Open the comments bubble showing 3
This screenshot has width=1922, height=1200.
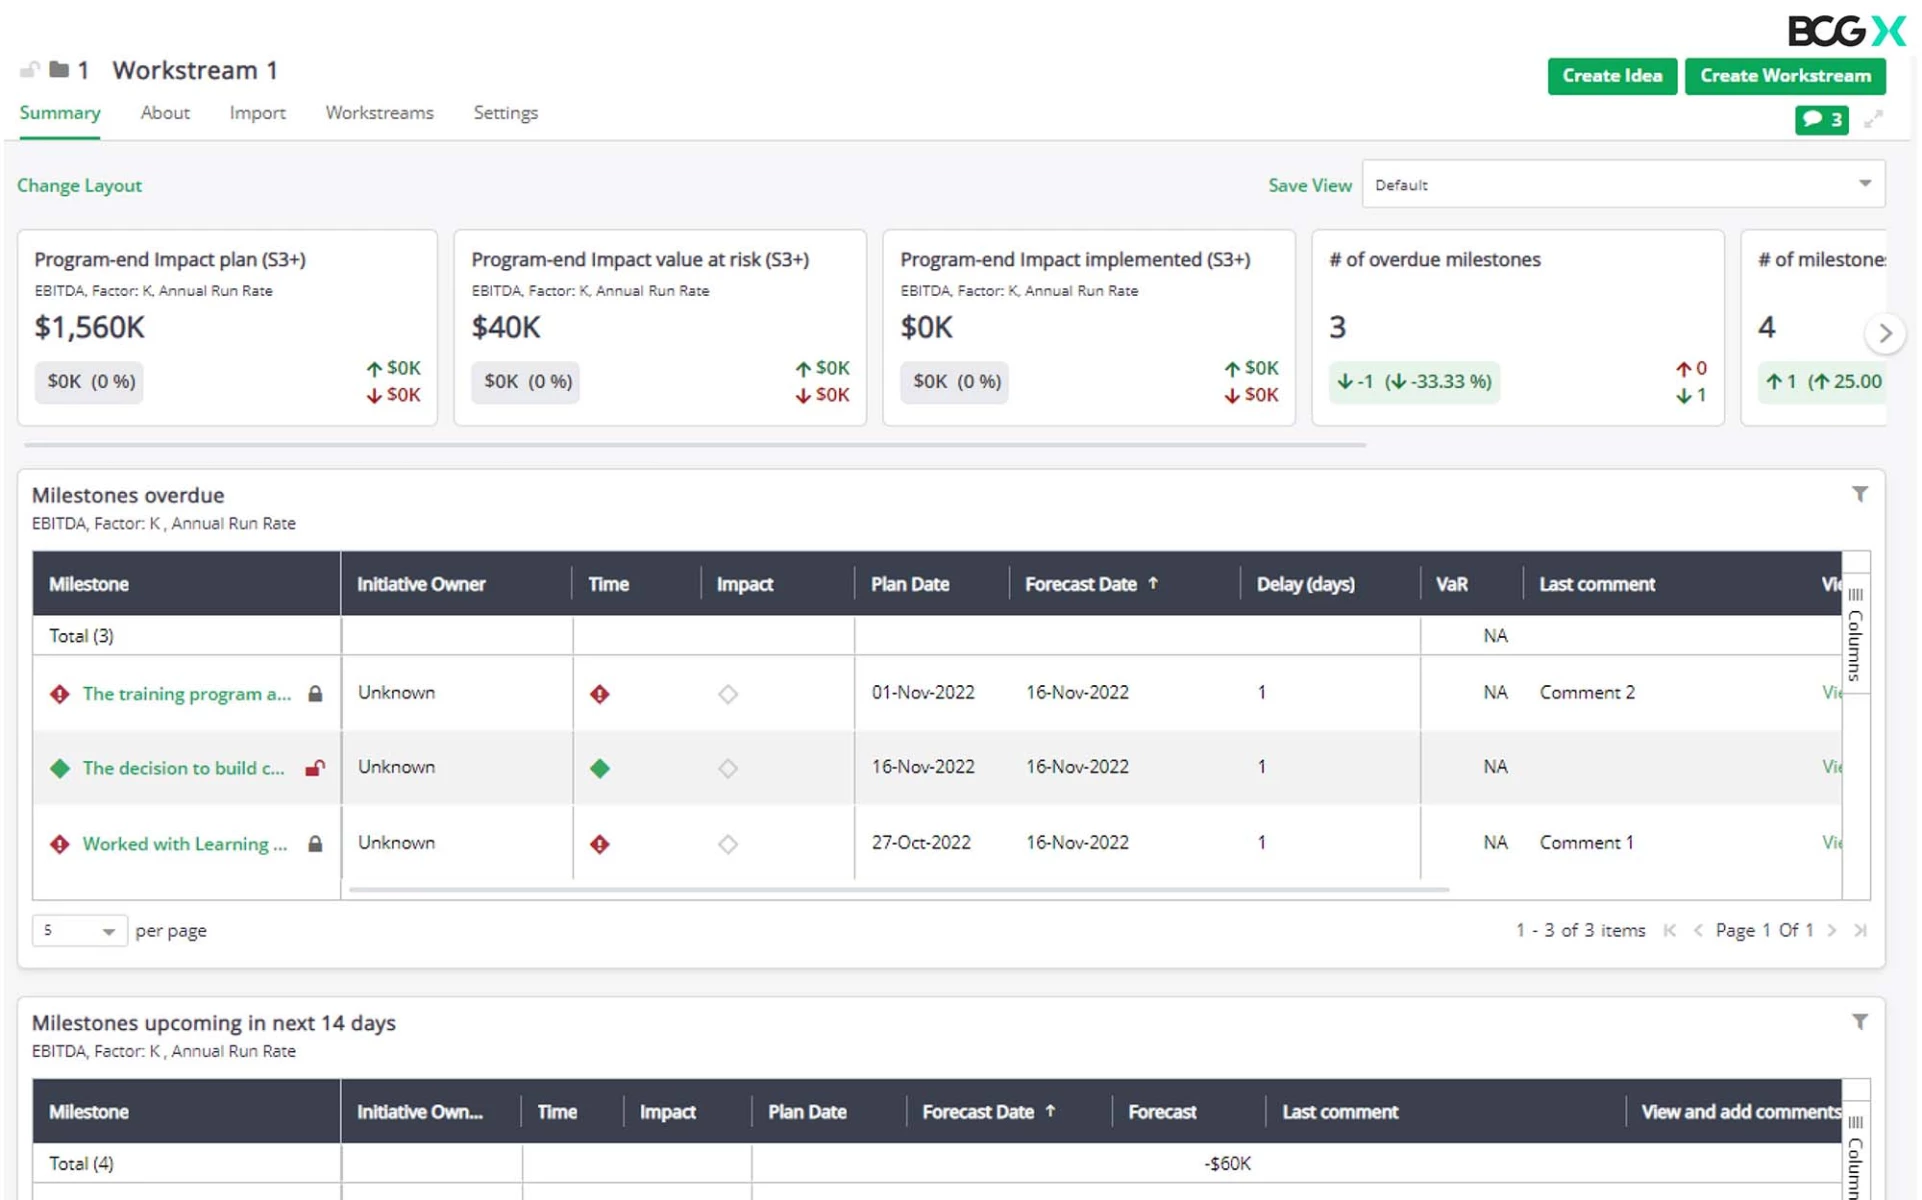1822,120
